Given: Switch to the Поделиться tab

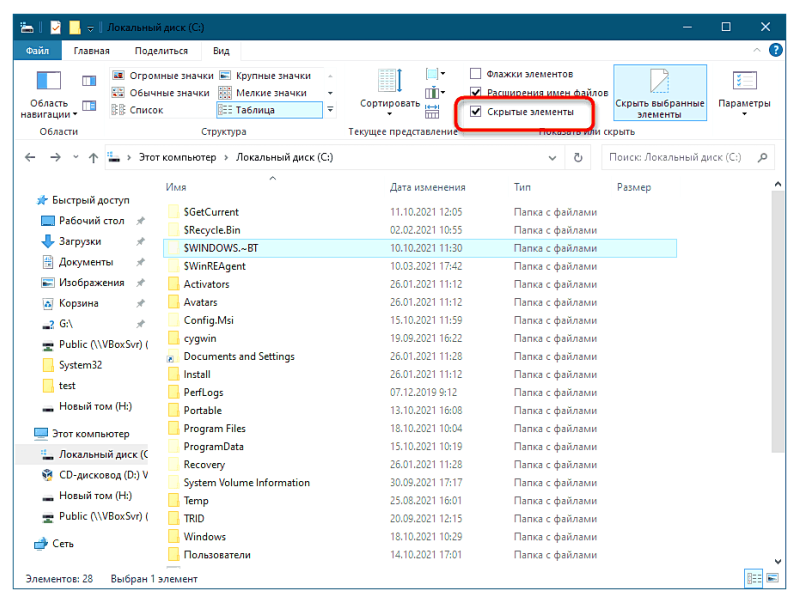Looking at the screenshot, I should pos(161,51).
